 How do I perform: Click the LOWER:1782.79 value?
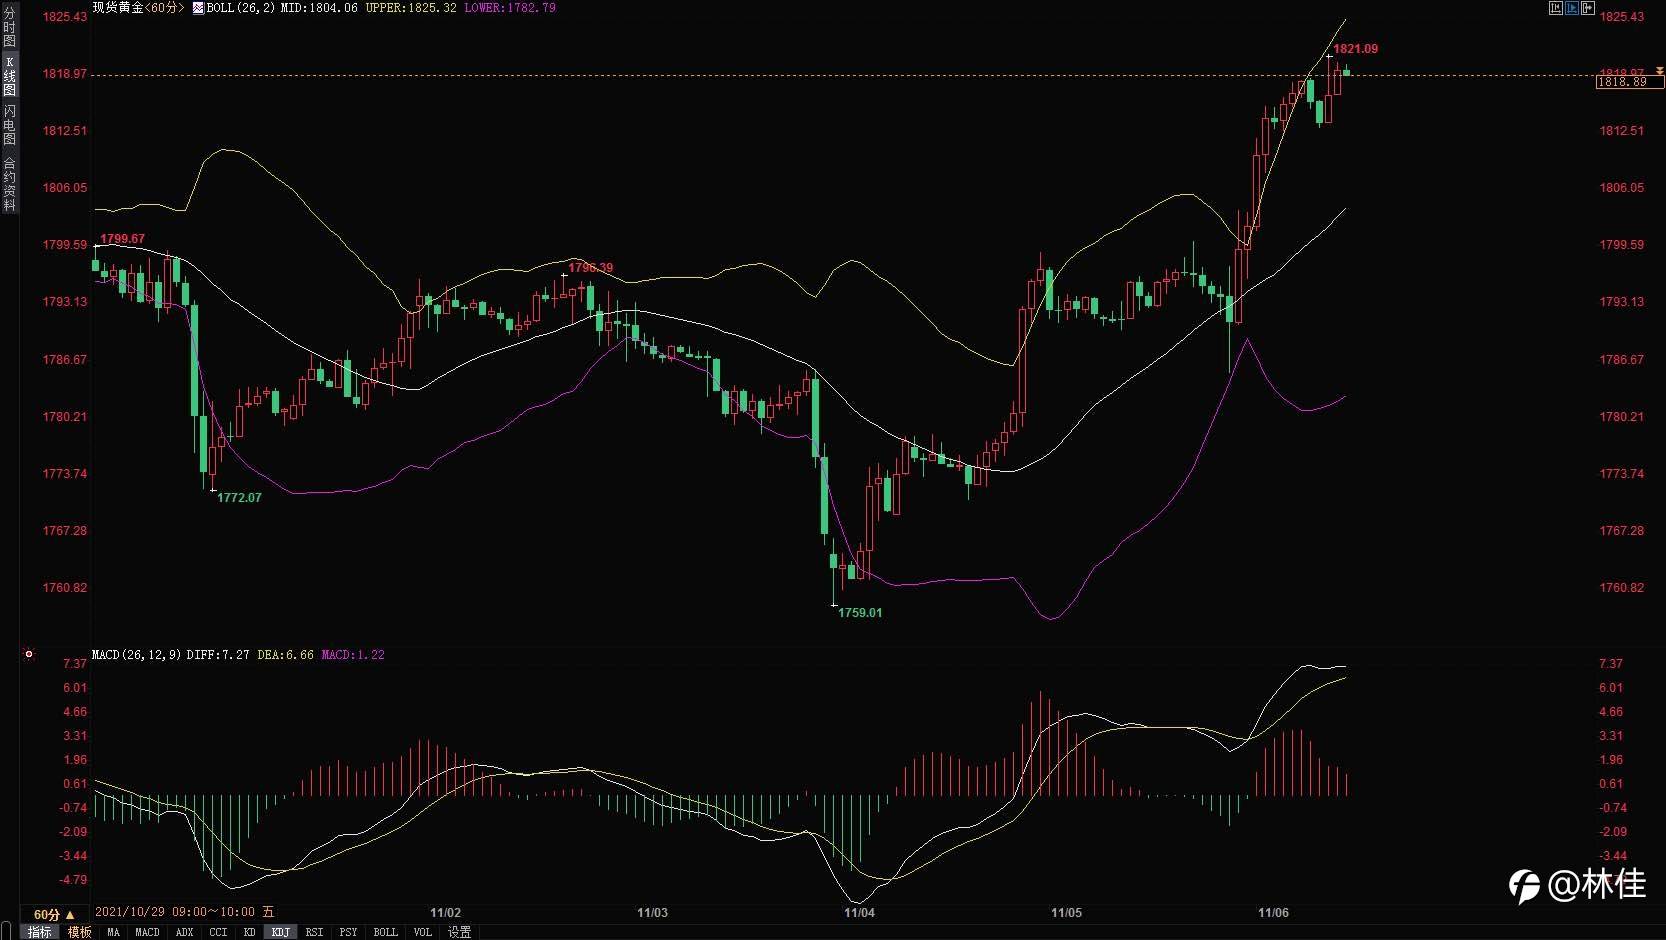pos(510,8)
